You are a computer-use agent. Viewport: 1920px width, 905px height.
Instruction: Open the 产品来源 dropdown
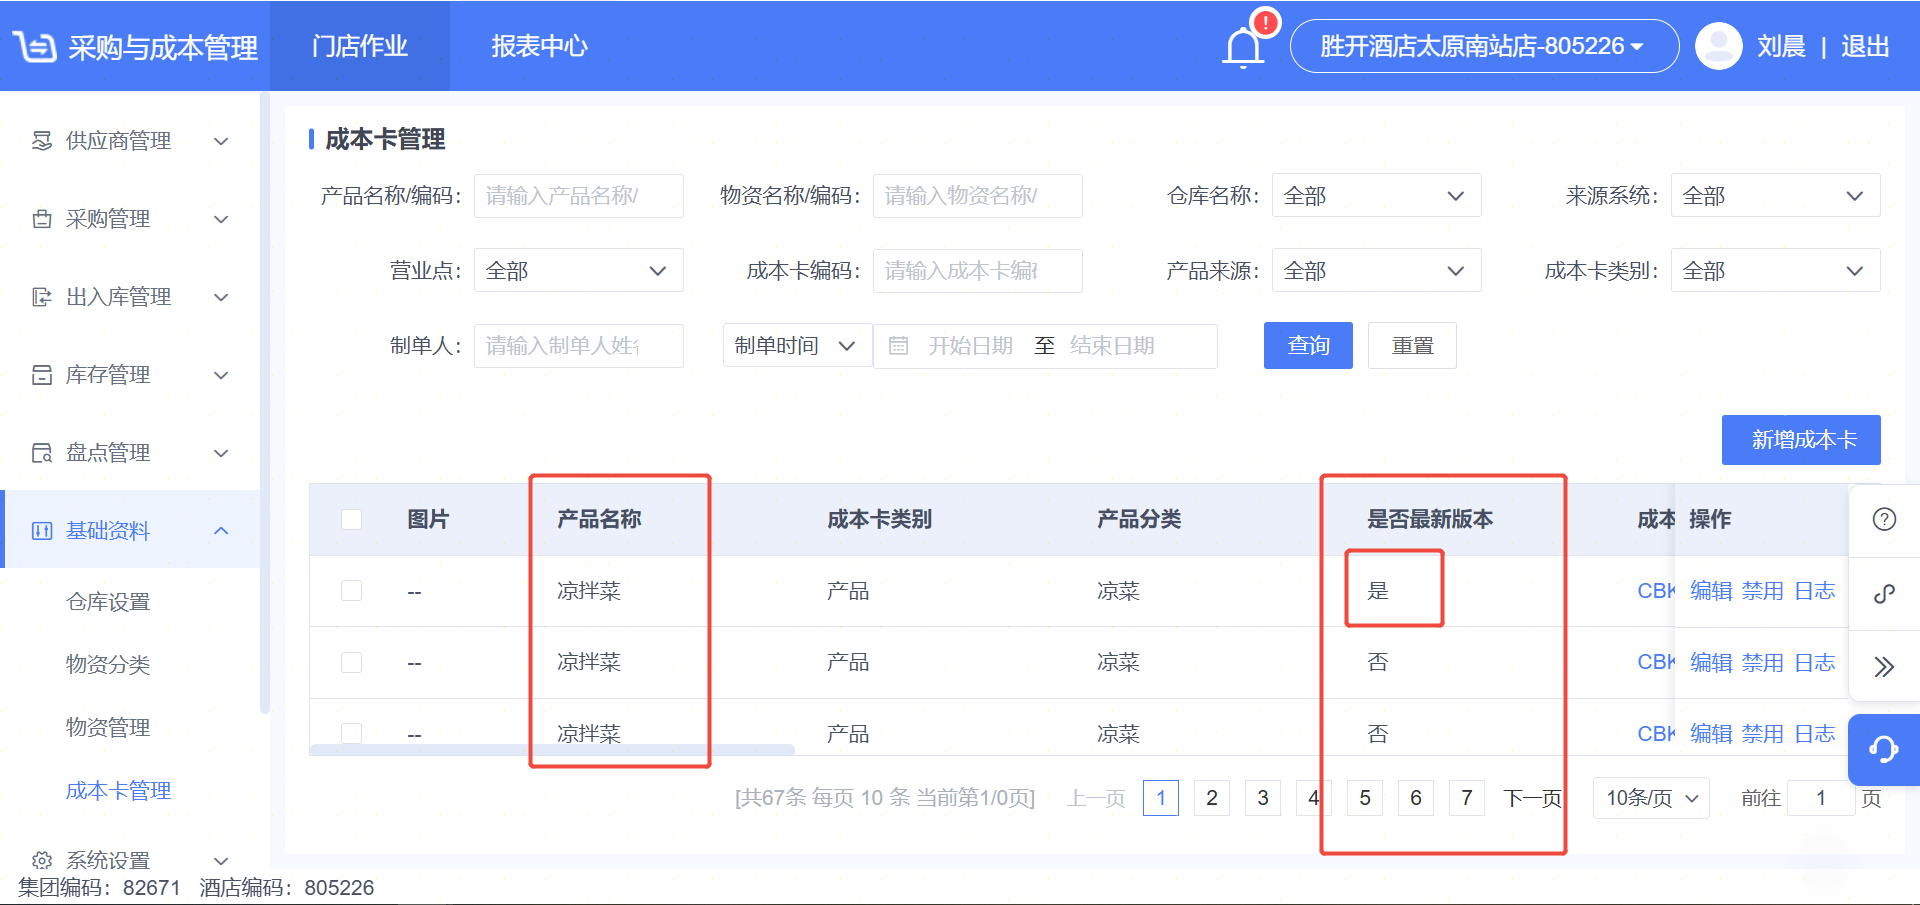(x=1376, y=271)
